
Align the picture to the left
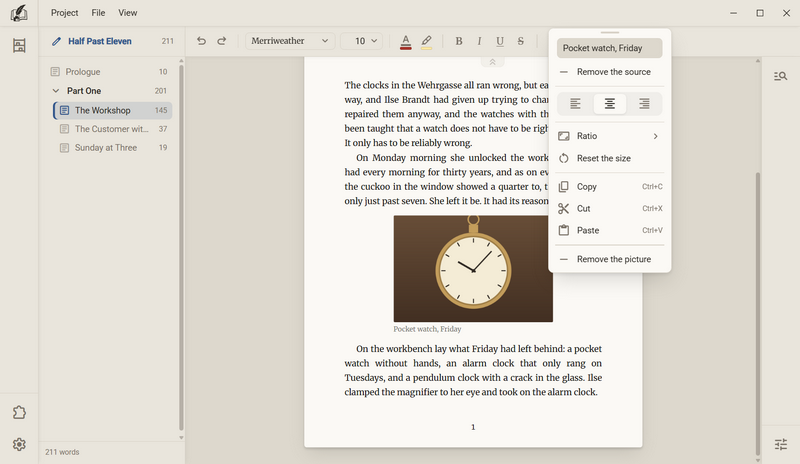pyautogui.click(x=575, y=104)
